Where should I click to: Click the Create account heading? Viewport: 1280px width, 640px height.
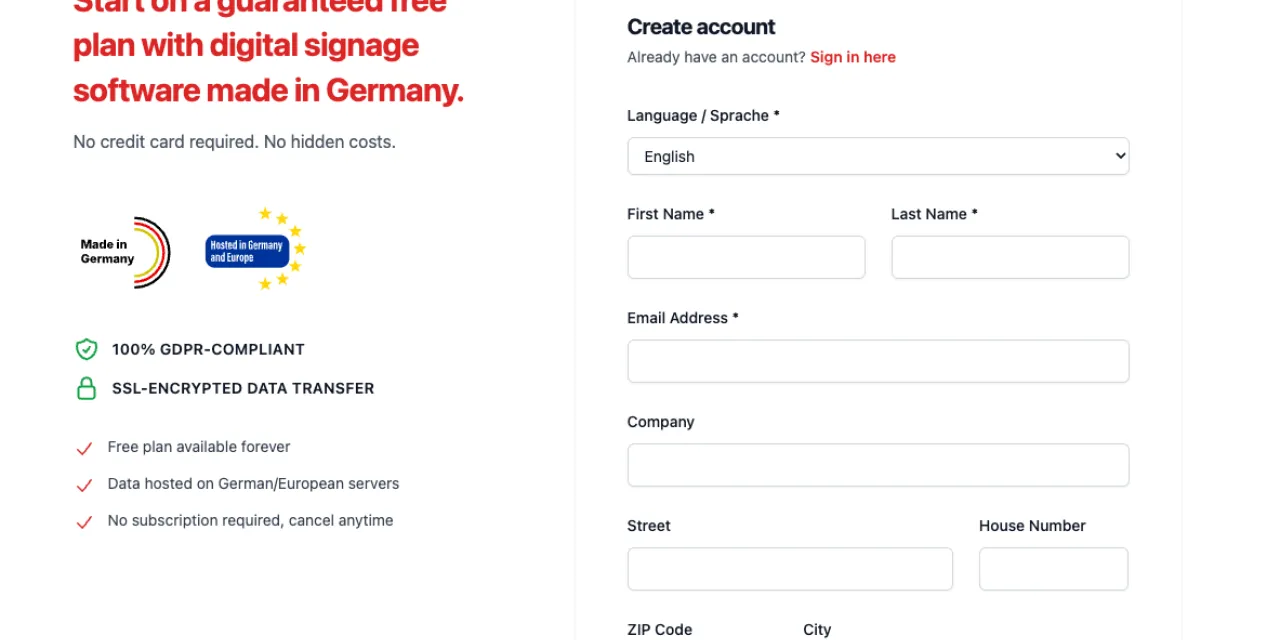click(x=701, y=27)
